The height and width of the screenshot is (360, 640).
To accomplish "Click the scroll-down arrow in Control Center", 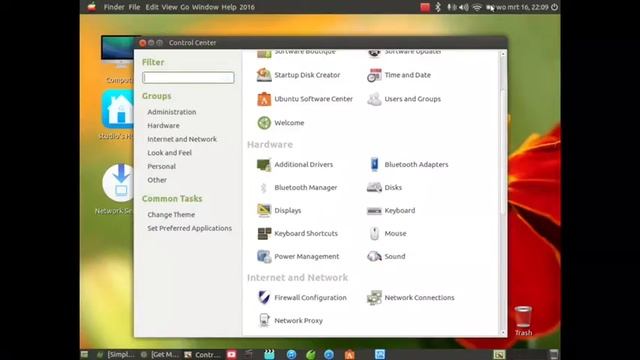I will pos(503,333).
